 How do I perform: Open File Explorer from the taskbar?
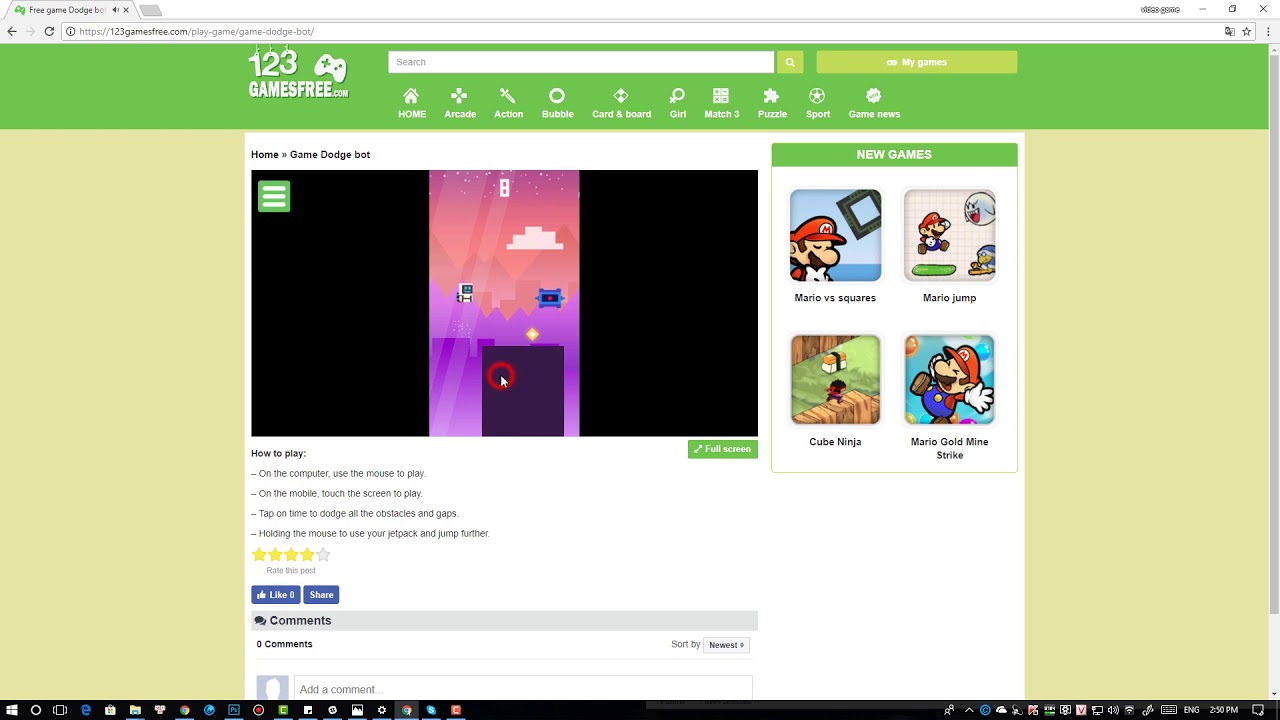pyautogui.click(x=135, y=710)
